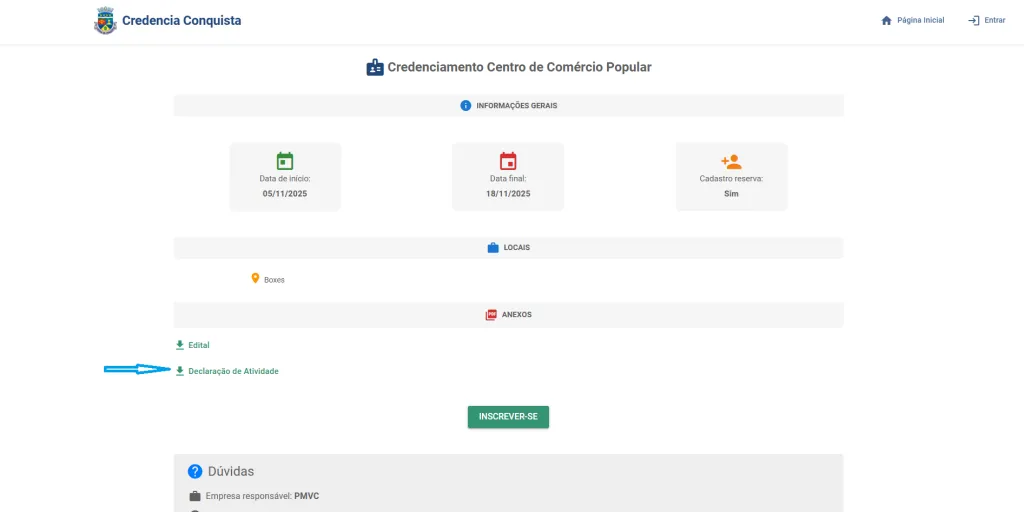Click the blue briefcase icon beside Locais
1024x512 pixels.
pyautogui.click(x=493, y=247)
